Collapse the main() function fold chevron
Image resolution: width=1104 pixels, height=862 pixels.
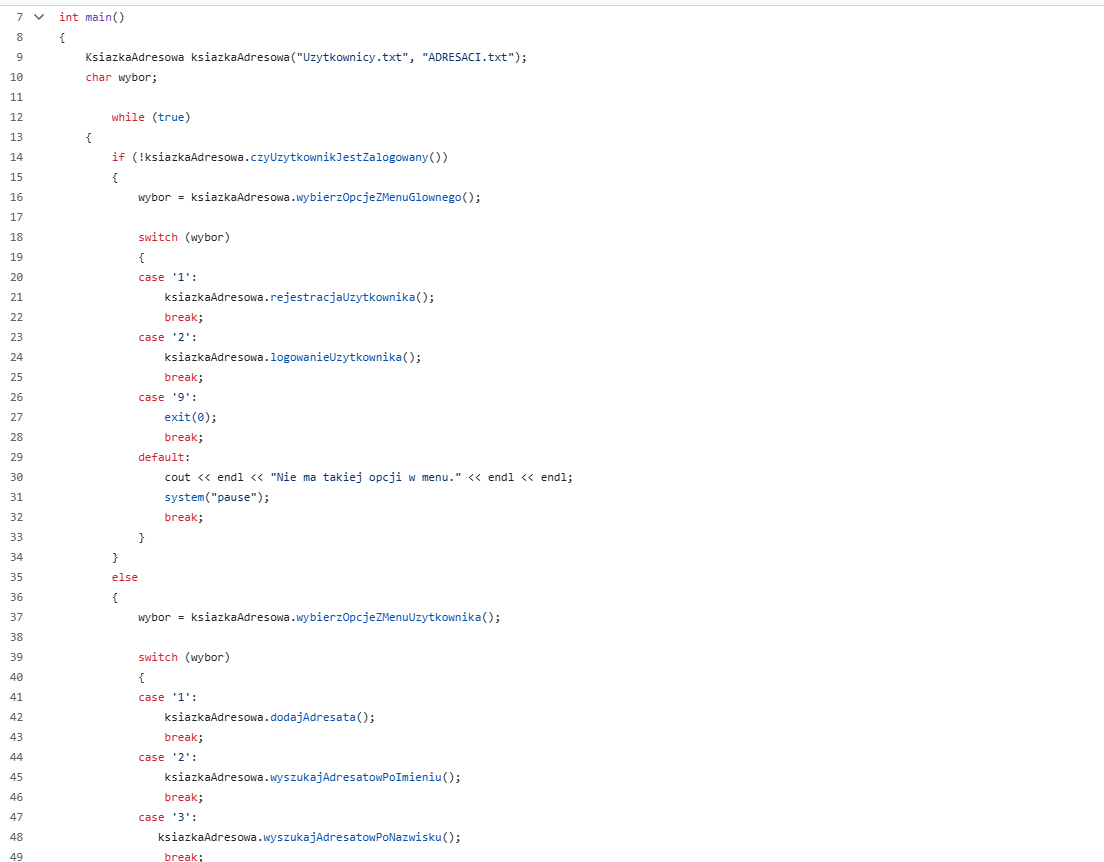[x=39, y=17]
